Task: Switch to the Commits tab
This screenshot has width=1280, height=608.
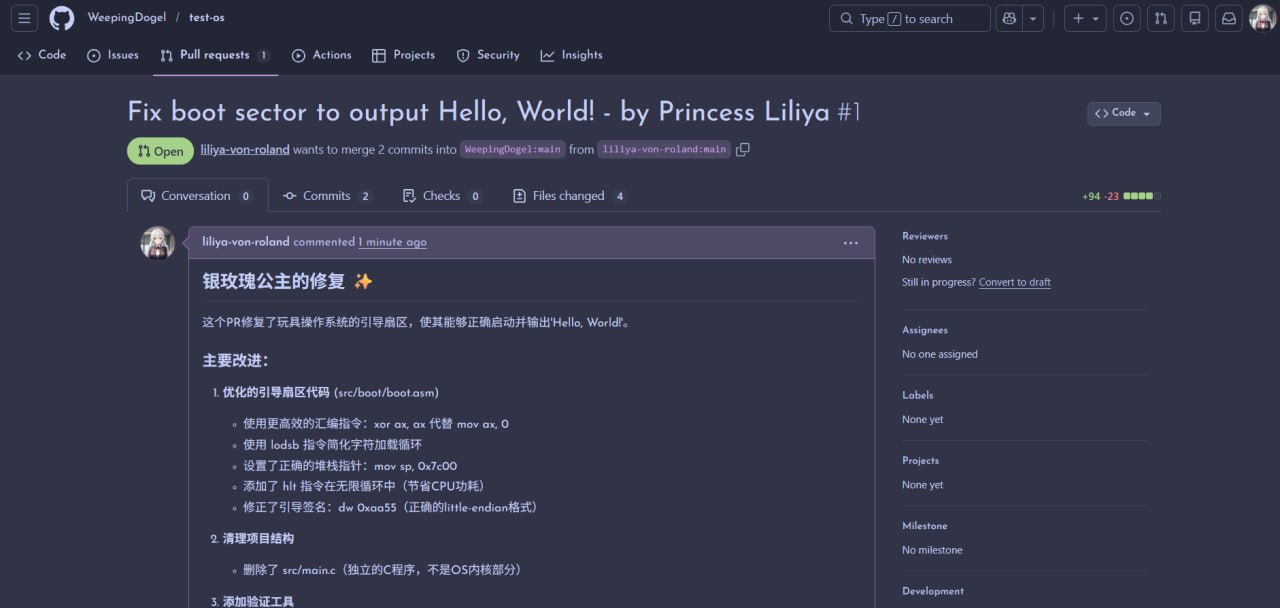Action: (x=326, y=196)
